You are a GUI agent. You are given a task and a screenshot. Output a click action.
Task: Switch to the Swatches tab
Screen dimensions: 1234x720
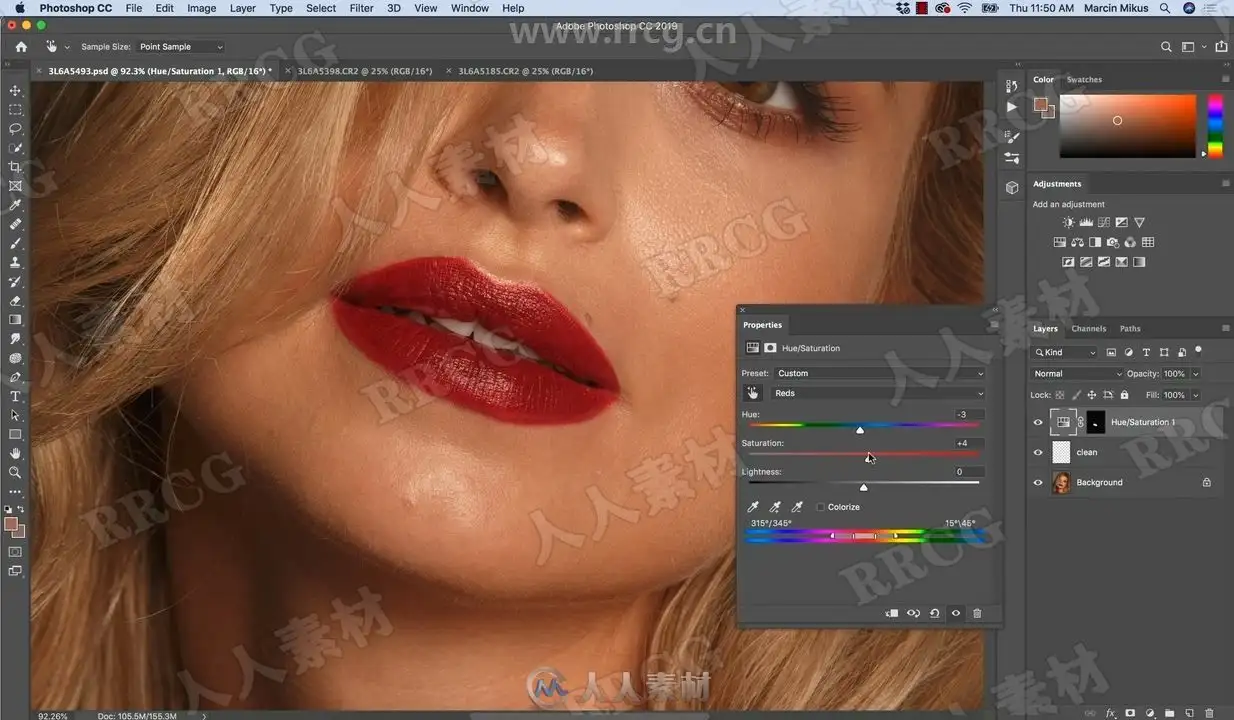coord(1084,79)
